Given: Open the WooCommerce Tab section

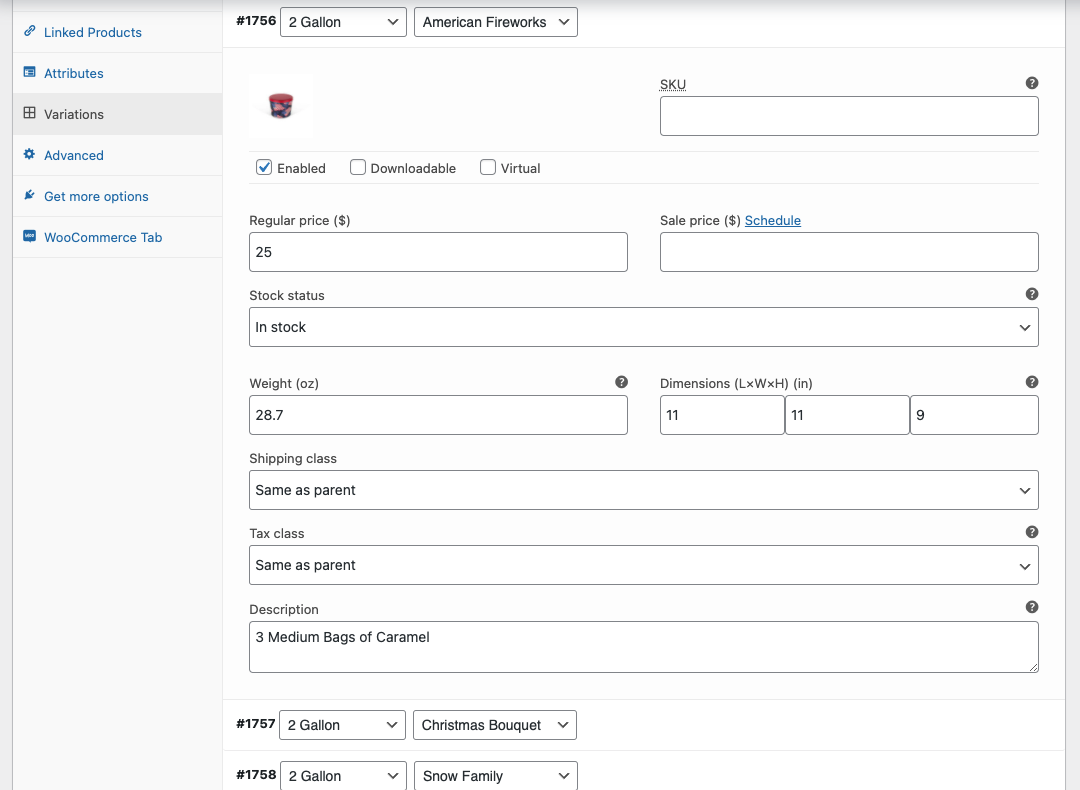Looking at the screenshot, I should point(118,237).
